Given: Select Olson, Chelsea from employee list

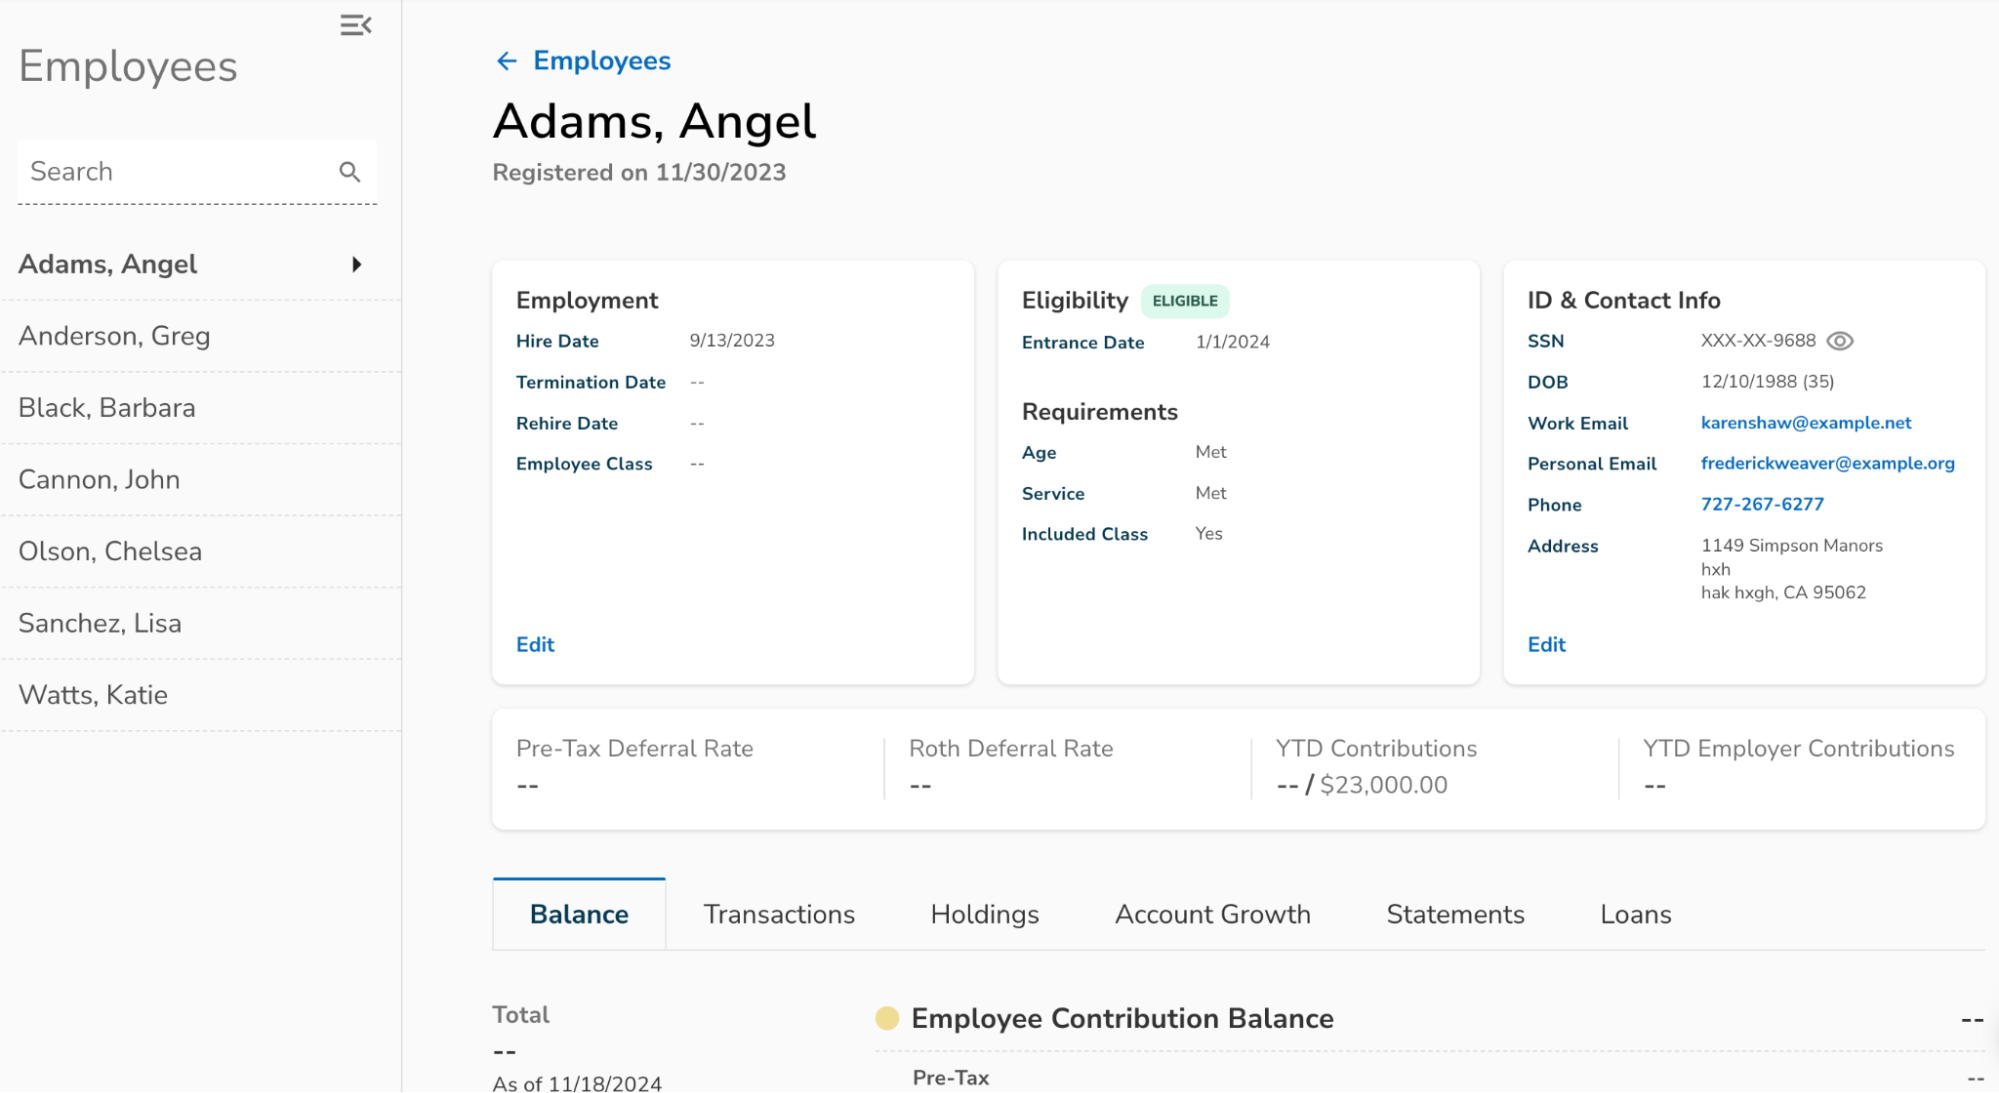Looking at the screenshot, I should pos(110,552).
